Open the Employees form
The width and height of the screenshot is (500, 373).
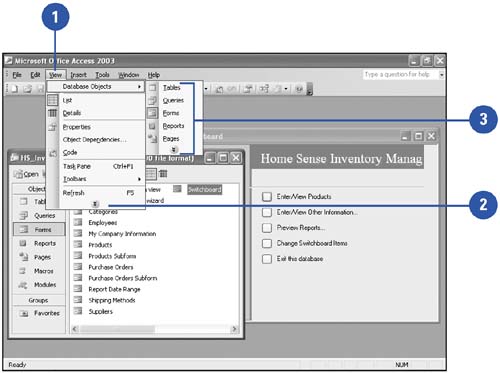(x=103, y=223)
